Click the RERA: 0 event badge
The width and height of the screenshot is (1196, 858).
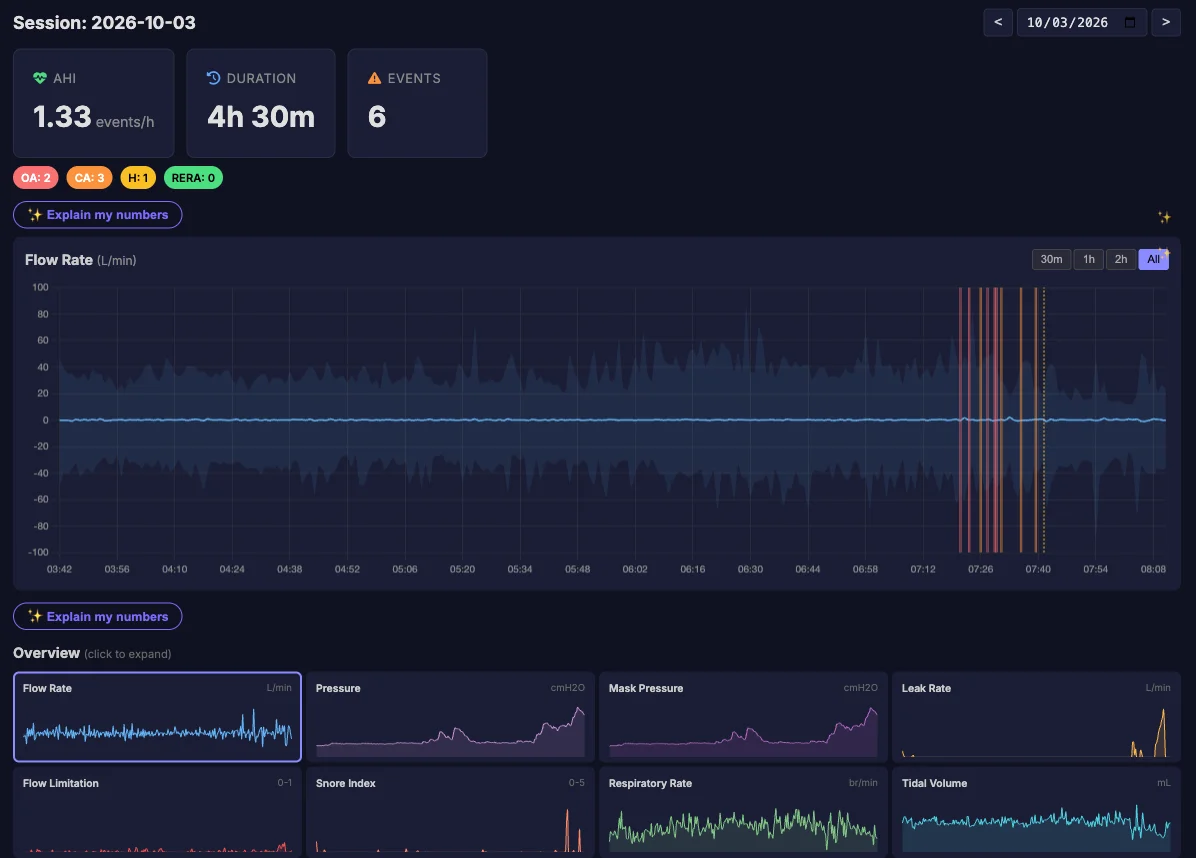(193, 178)
